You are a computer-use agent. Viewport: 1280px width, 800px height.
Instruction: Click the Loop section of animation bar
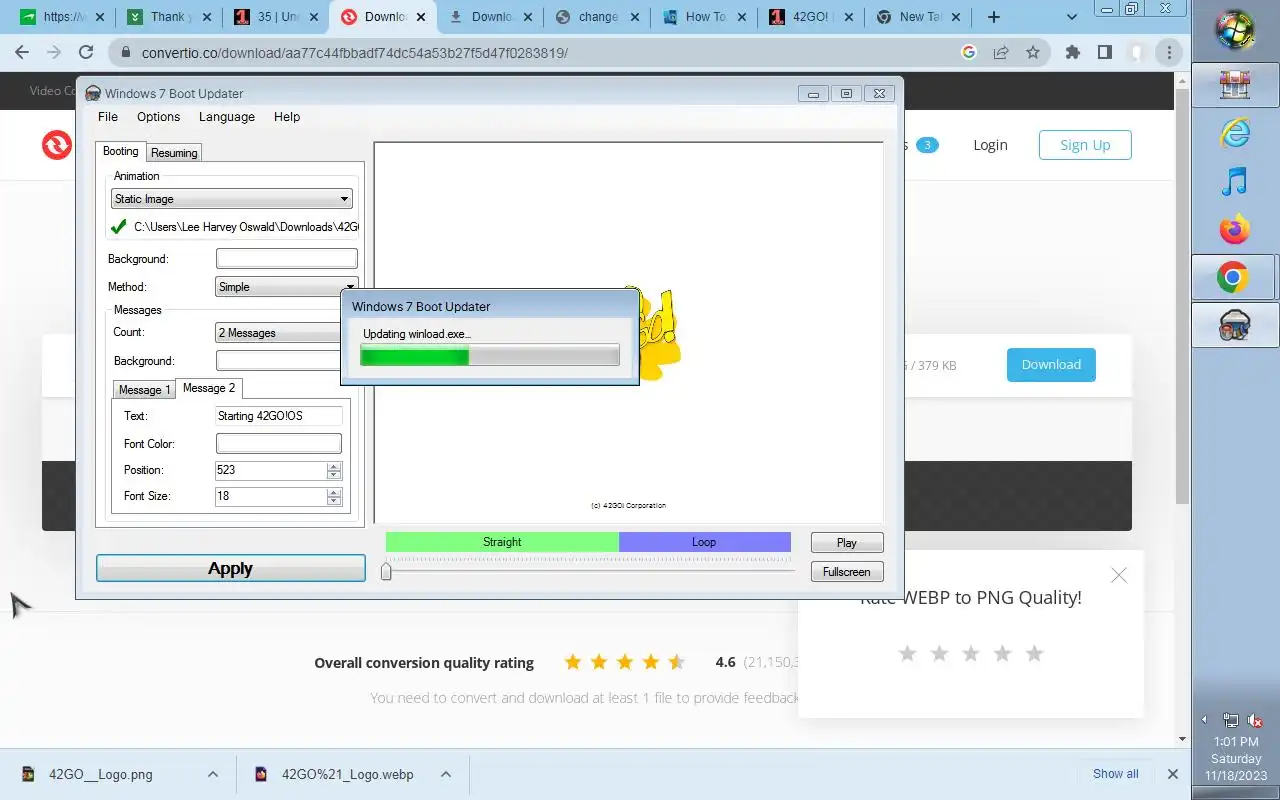pyautogui.click(x=704, y=542)
